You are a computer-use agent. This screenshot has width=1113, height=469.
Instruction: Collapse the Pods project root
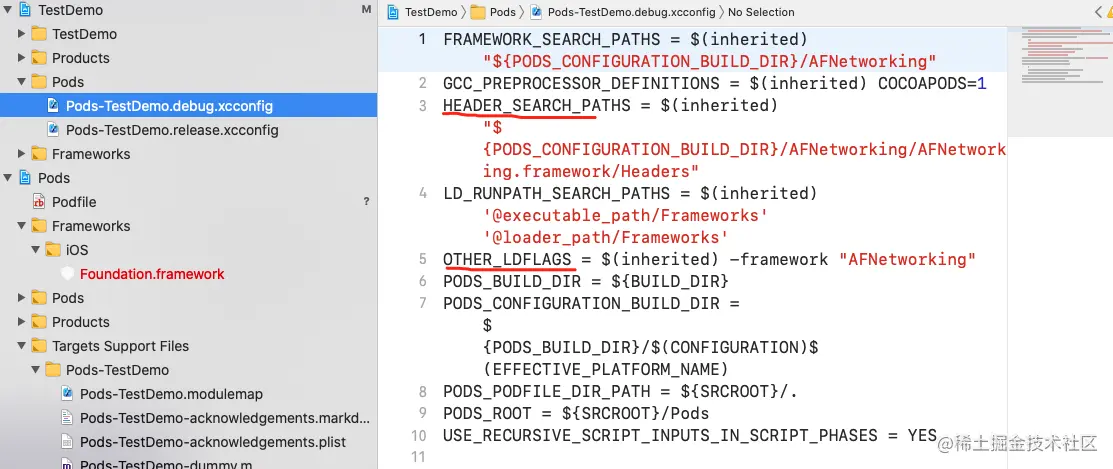coord(8,178)
